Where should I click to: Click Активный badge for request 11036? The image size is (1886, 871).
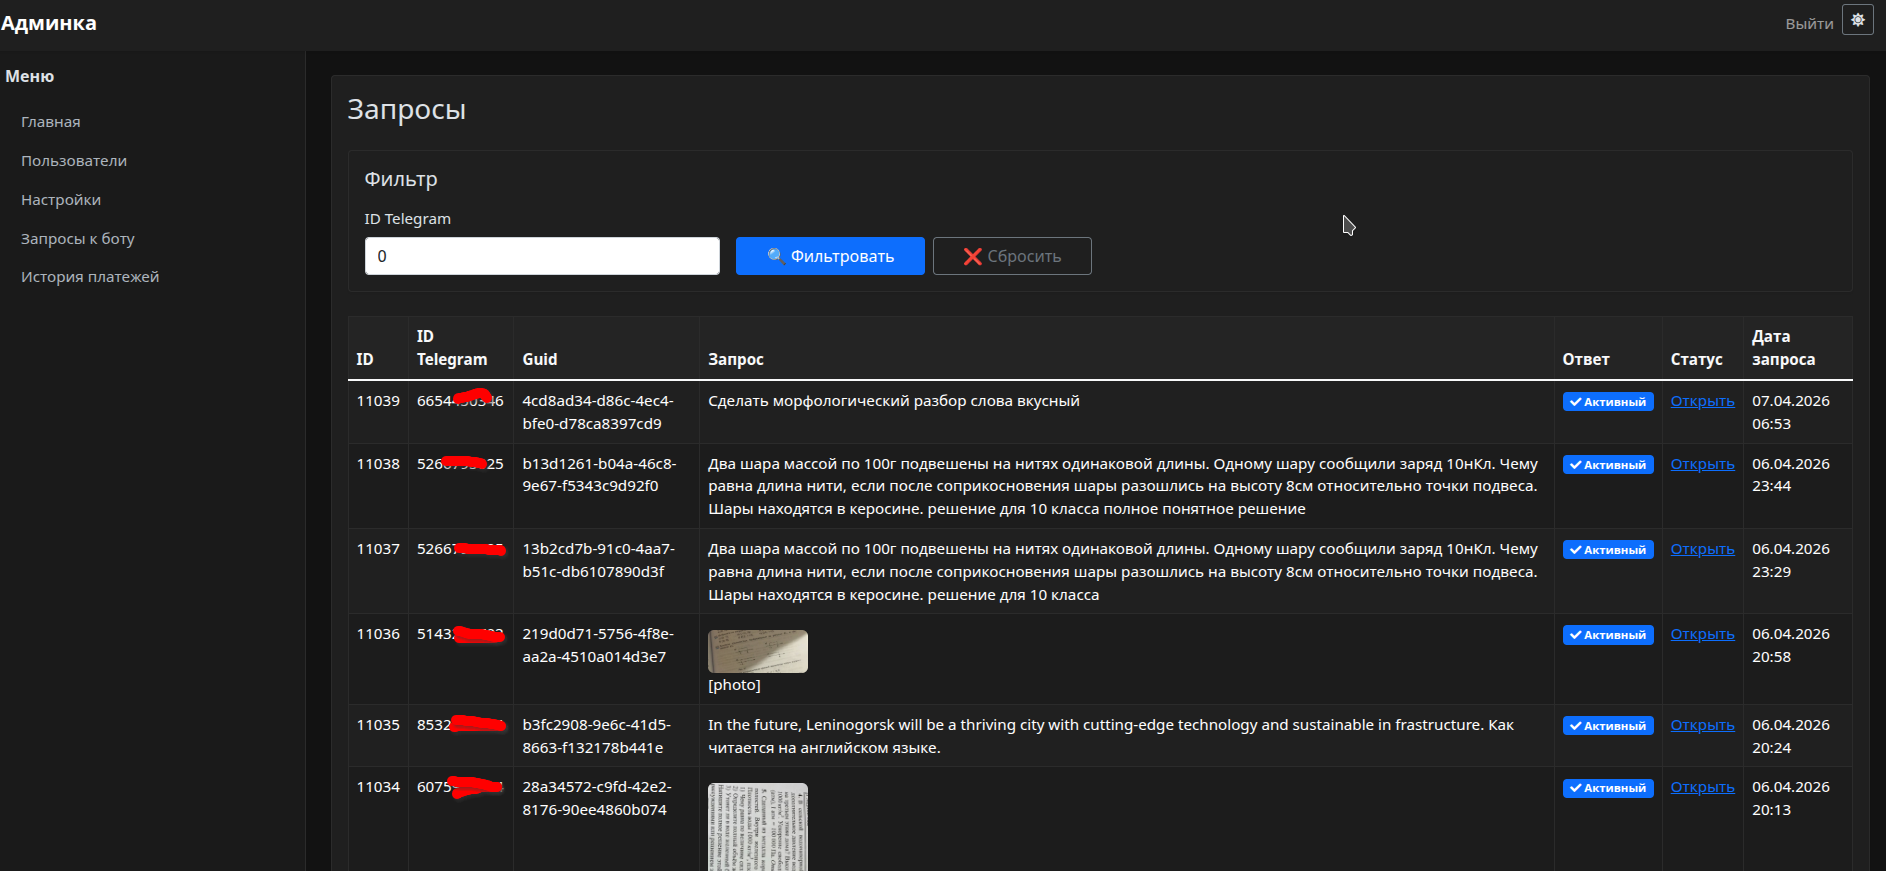[x=1608, y=635]
